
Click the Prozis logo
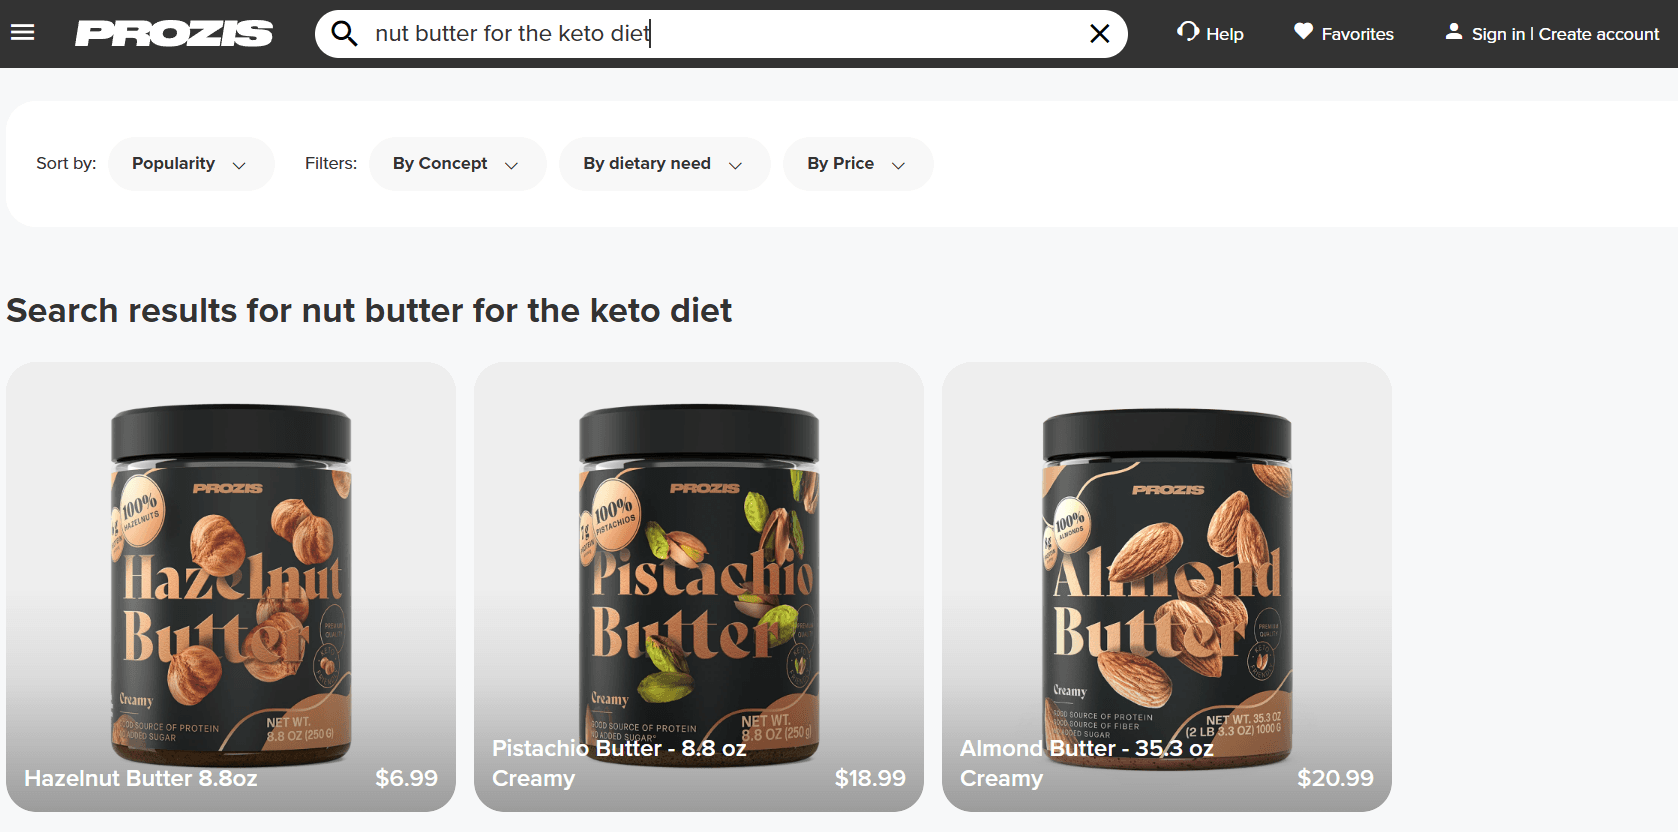click(x=174, y=34)
